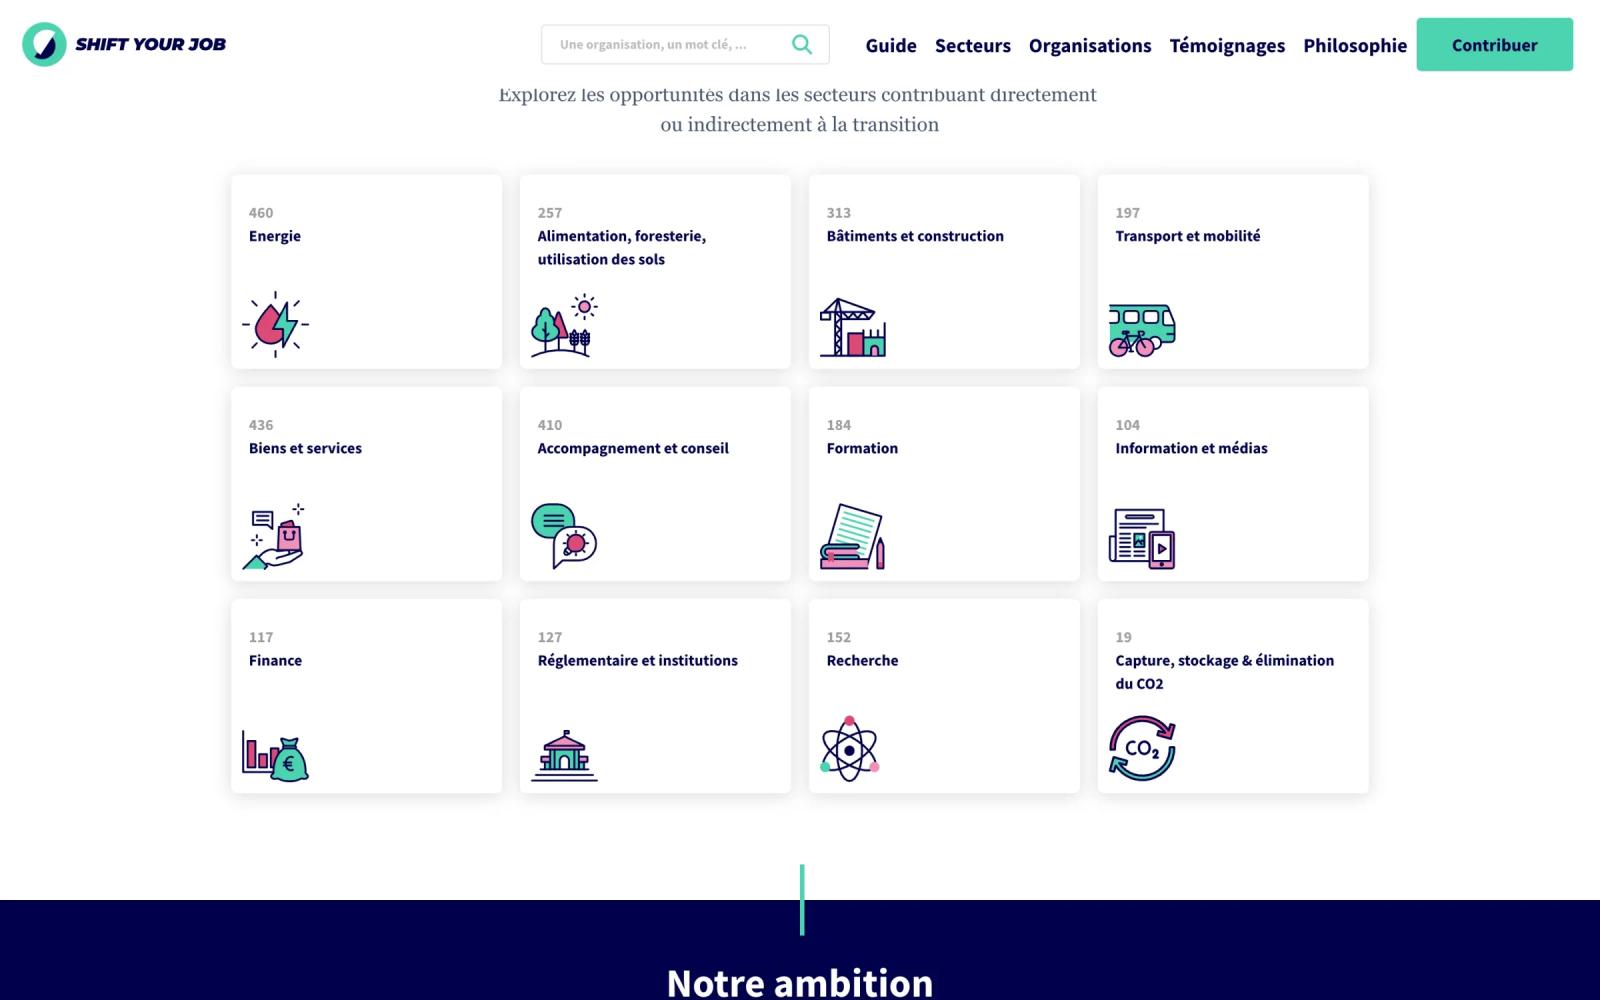Open the Energie sector title
The width and height of the screenshot is (1600, 1000).
click(x=275, y=236)
